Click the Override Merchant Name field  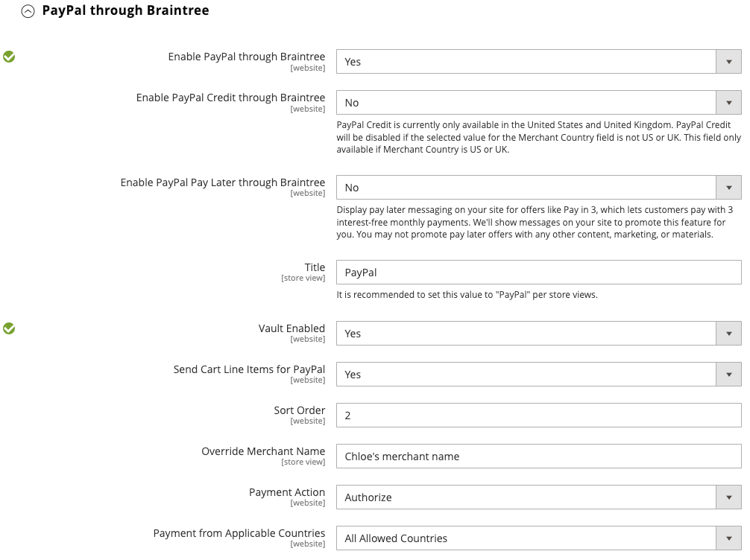point(538,456)
